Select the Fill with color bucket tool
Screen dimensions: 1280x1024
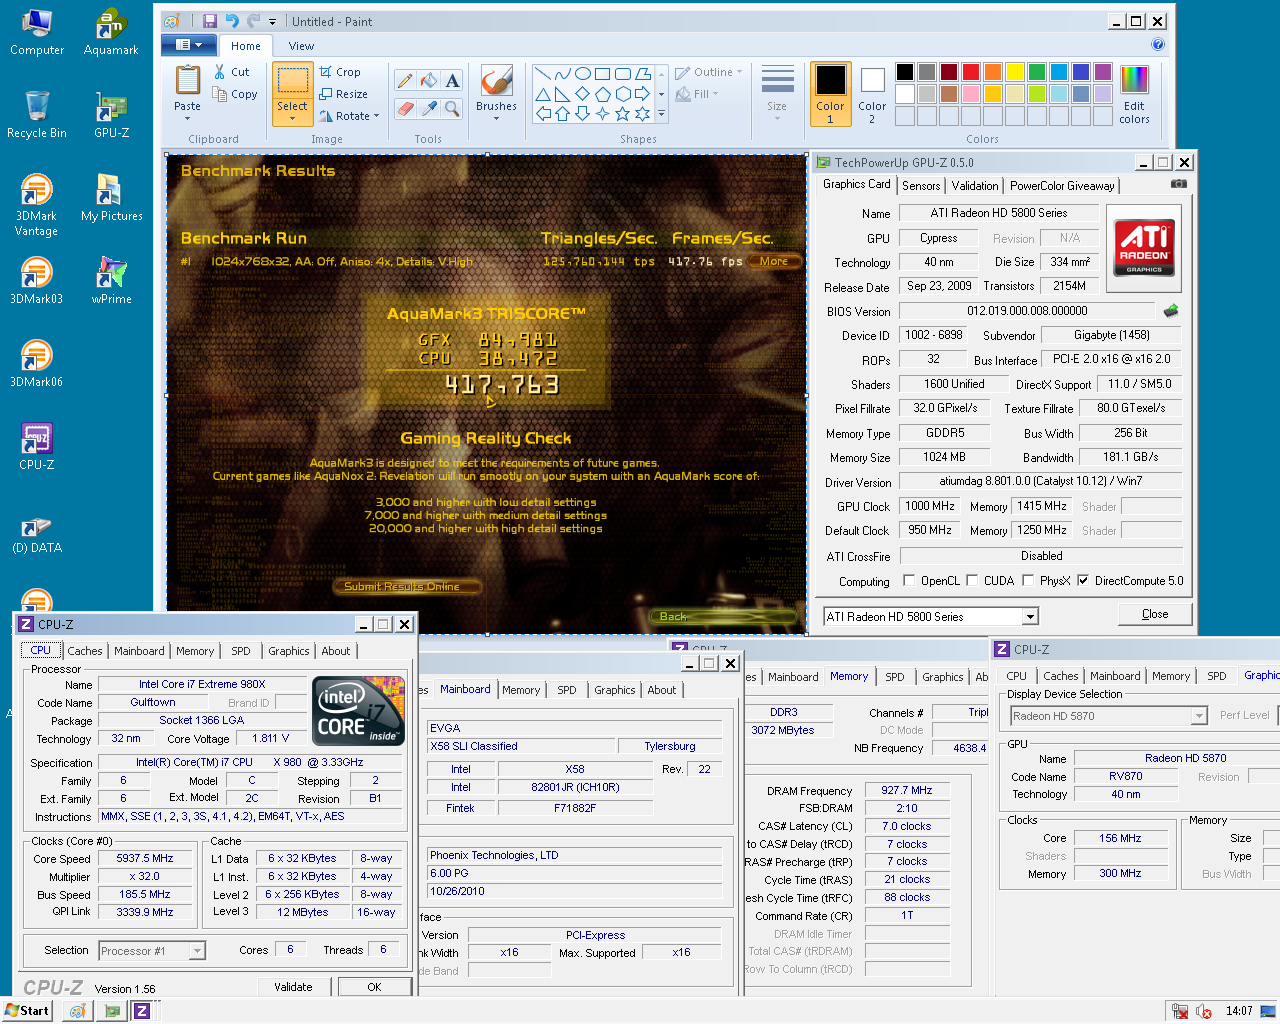pos(428,81)
